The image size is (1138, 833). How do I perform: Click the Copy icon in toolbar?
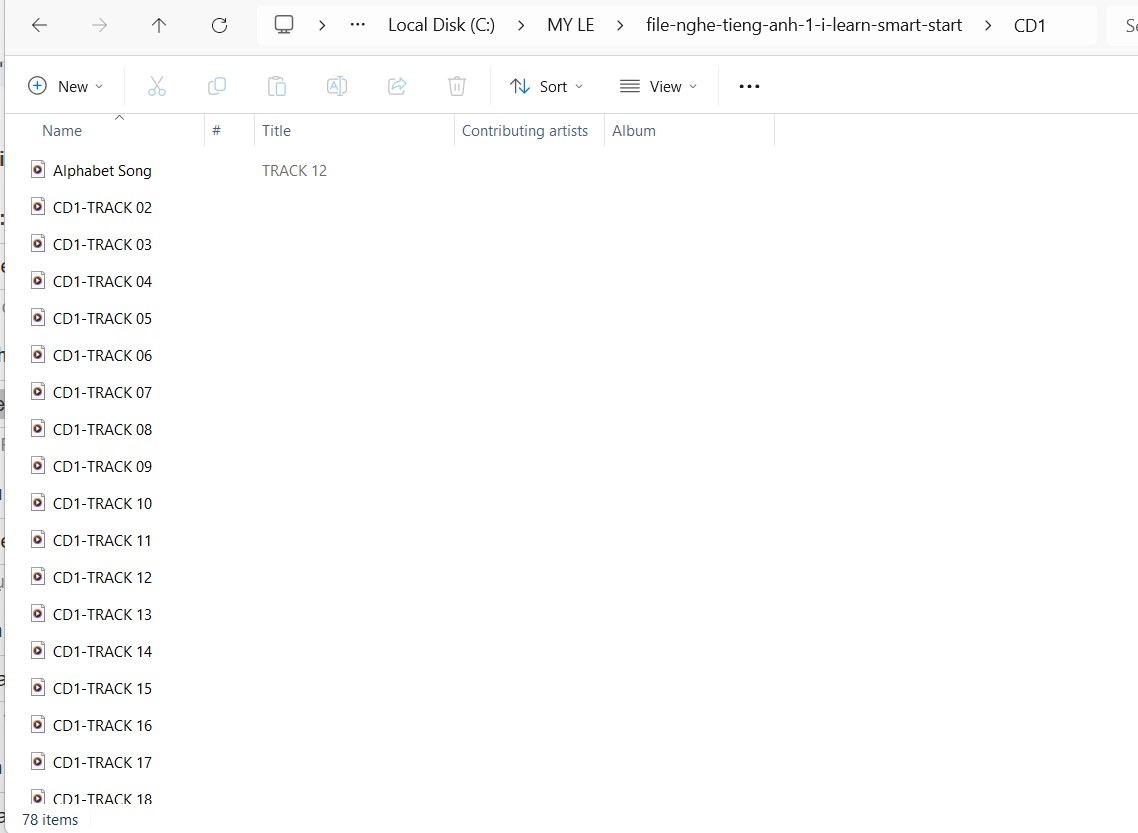(x=217, y=87)
